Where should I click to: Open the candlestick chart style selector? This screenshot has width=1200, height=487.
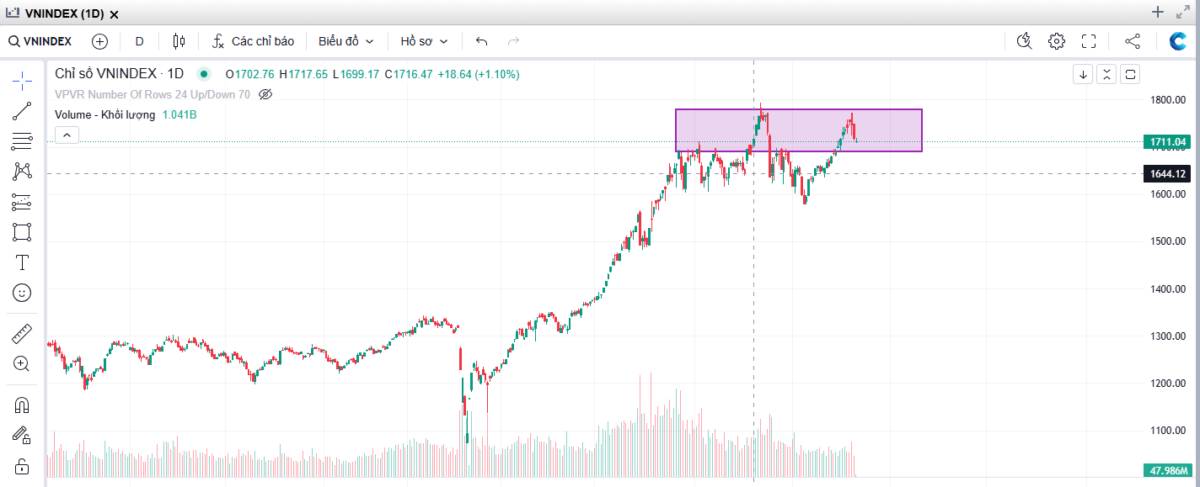(x=179, y=41)
